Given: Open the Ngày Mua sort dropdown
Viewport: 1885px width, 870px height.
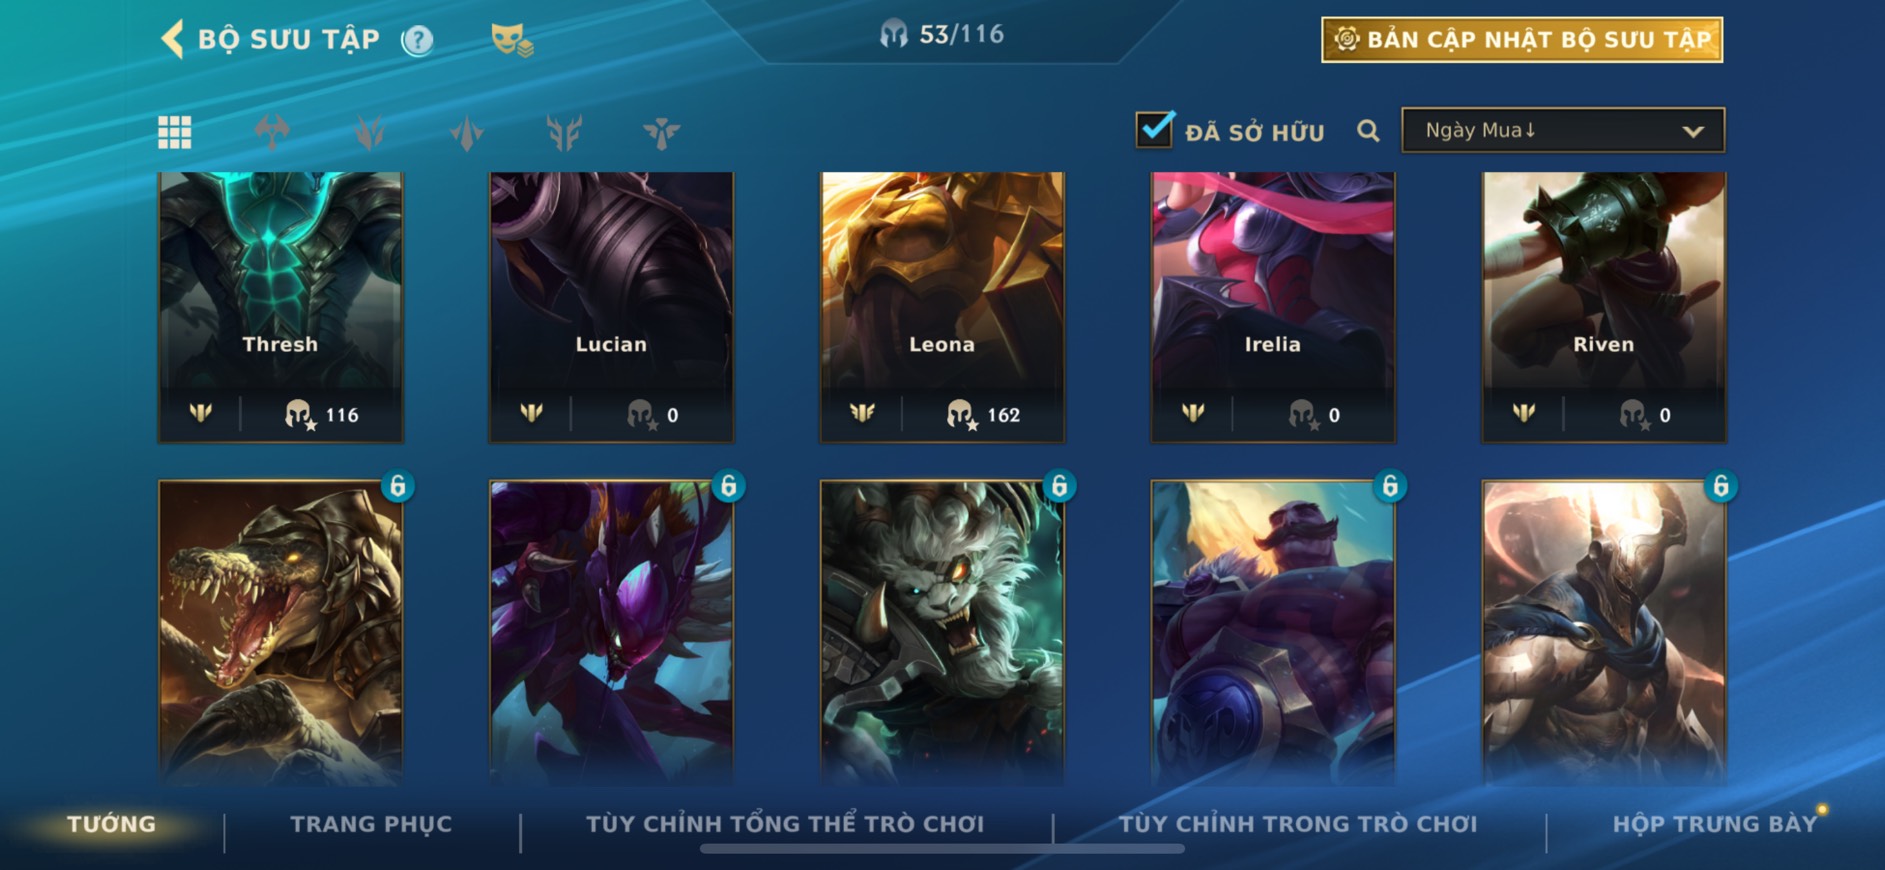Looking at the screenshot, I should click(1563, 130).
